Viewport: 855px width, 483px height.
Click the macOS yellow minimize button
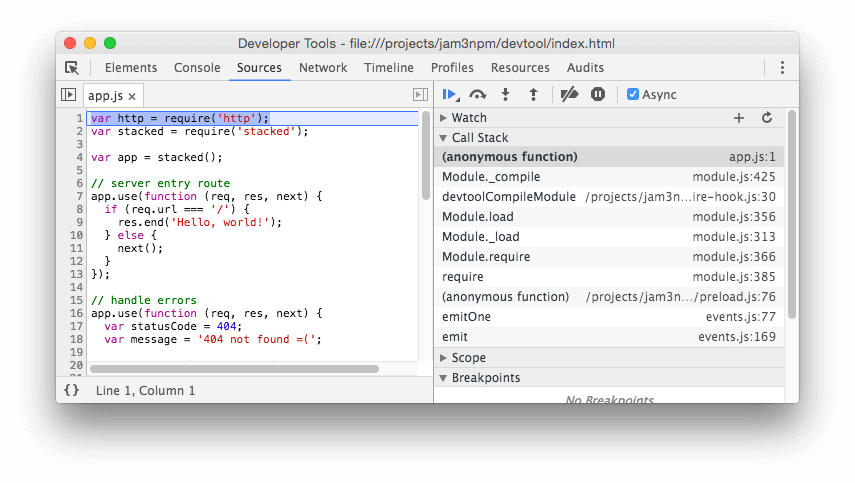point(90,43)
